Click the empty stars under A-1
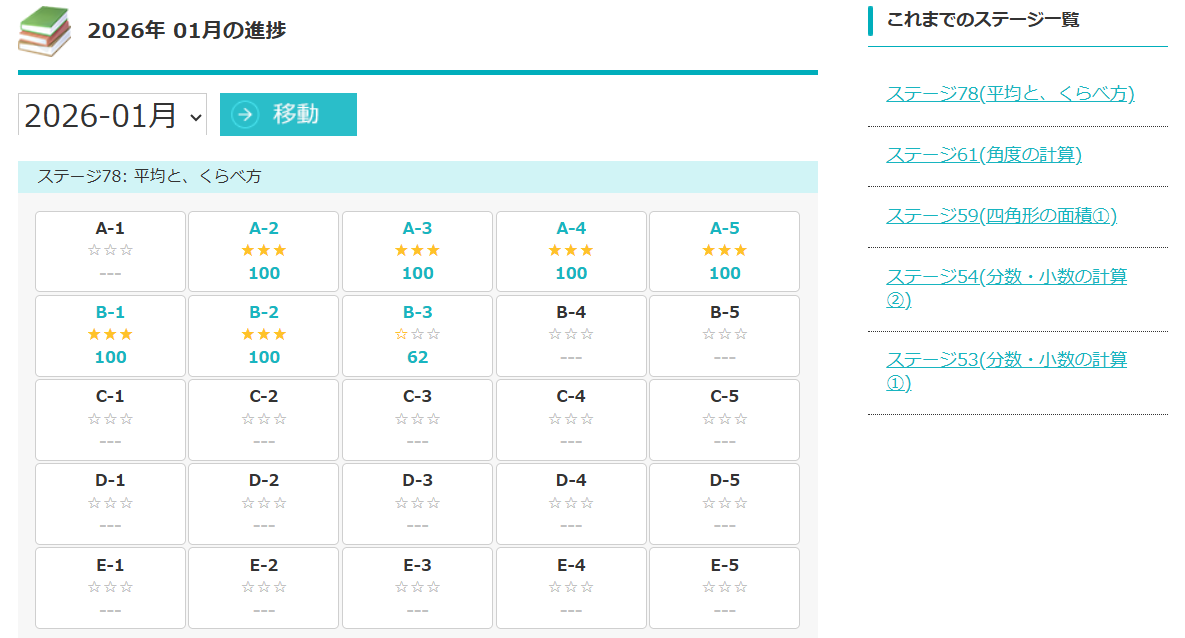The image size is (1185, 638). click(110, 250)
